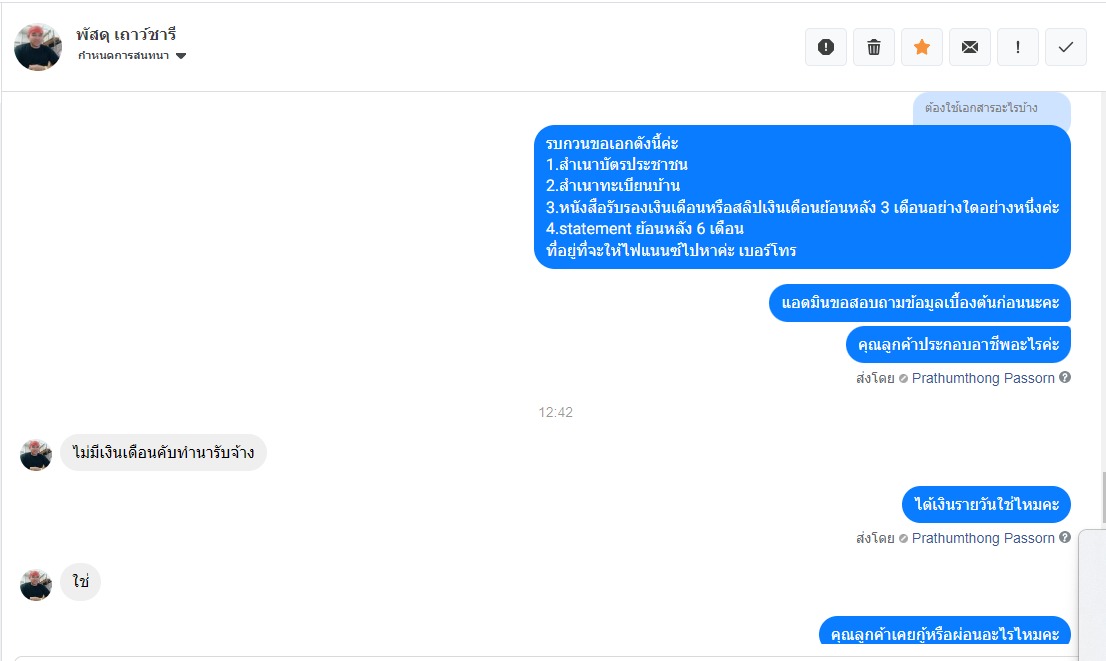Toggle the orange star follow-up flag

[x=922, y=47]
